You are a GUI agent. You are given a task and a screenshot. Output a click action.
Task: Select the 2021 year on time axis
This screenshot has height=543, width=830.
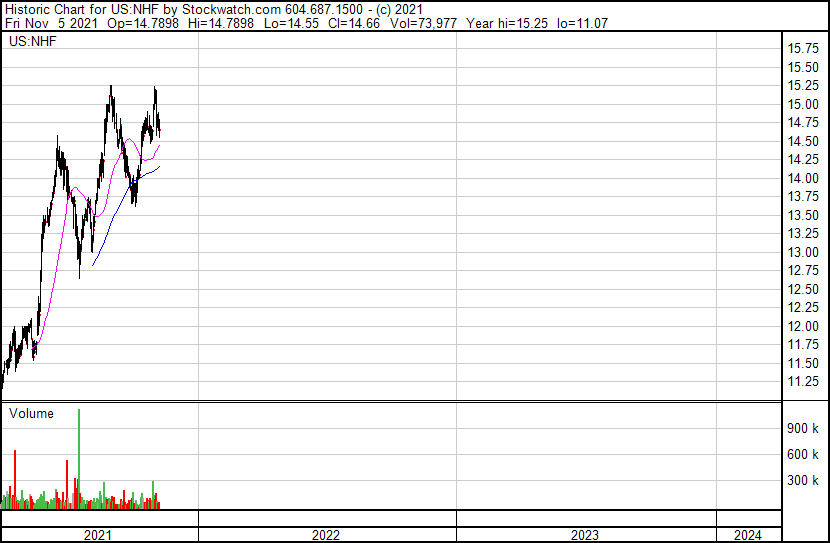(x=98, y=535)
